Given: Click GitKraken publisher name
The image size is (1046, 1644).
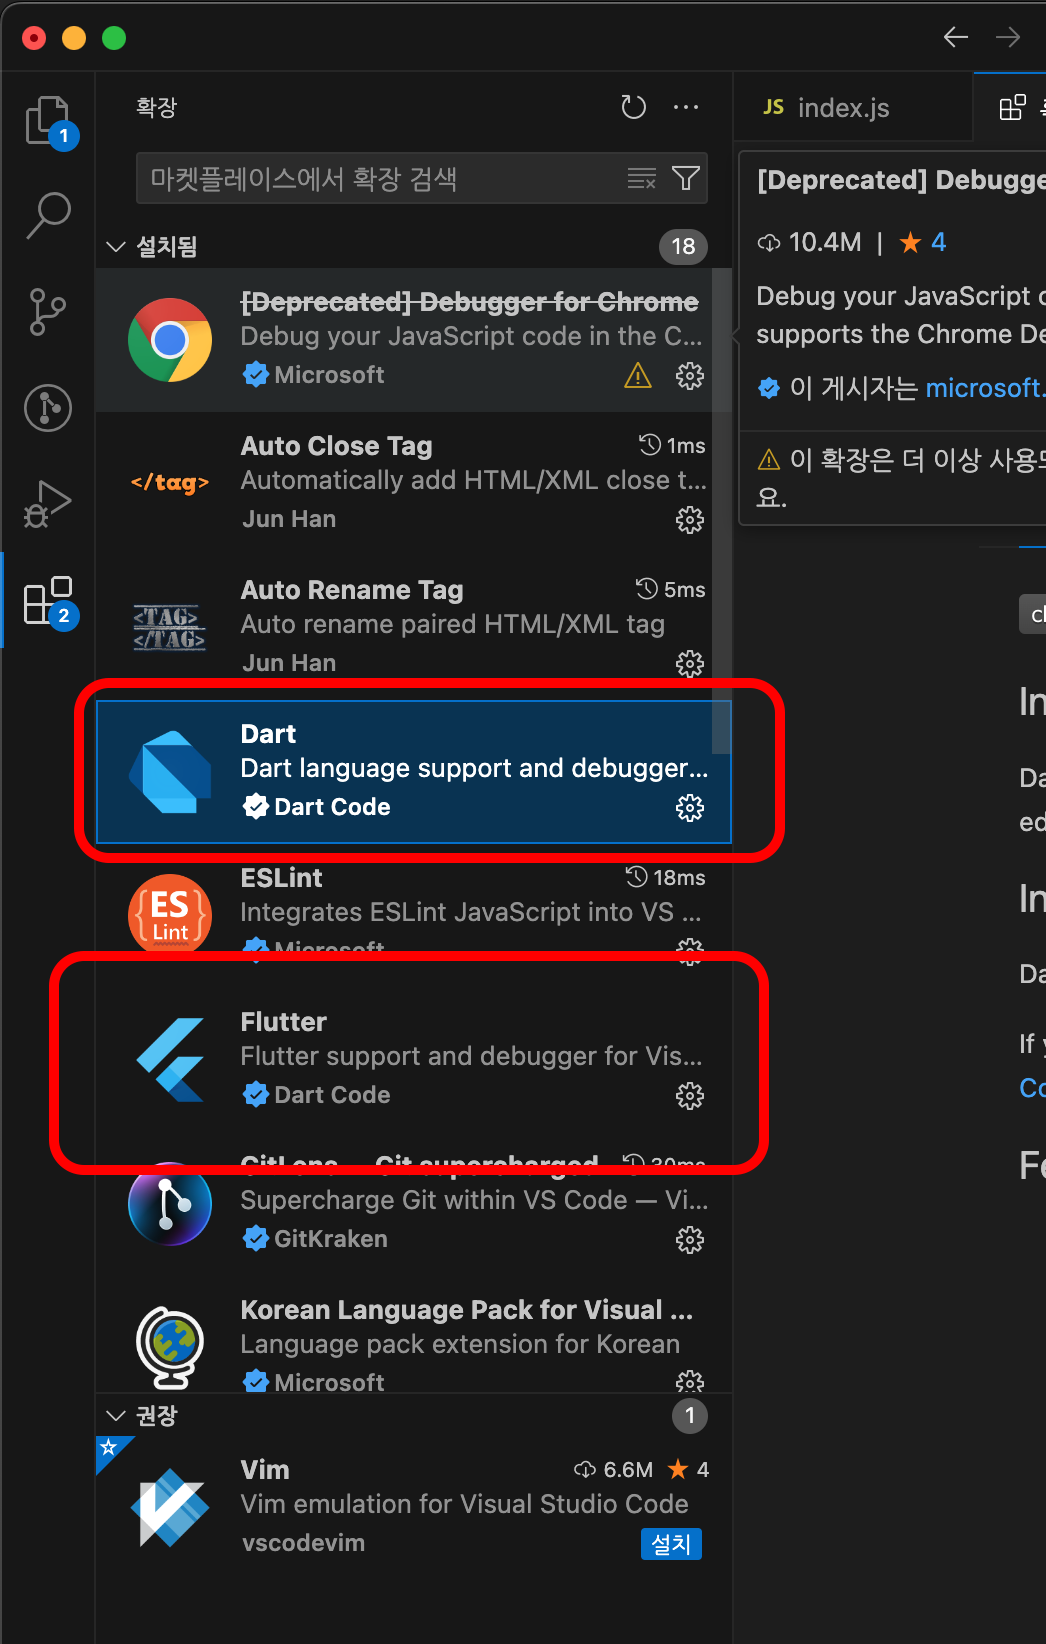Looking at the screenshot, I should tap(331, 1239).
